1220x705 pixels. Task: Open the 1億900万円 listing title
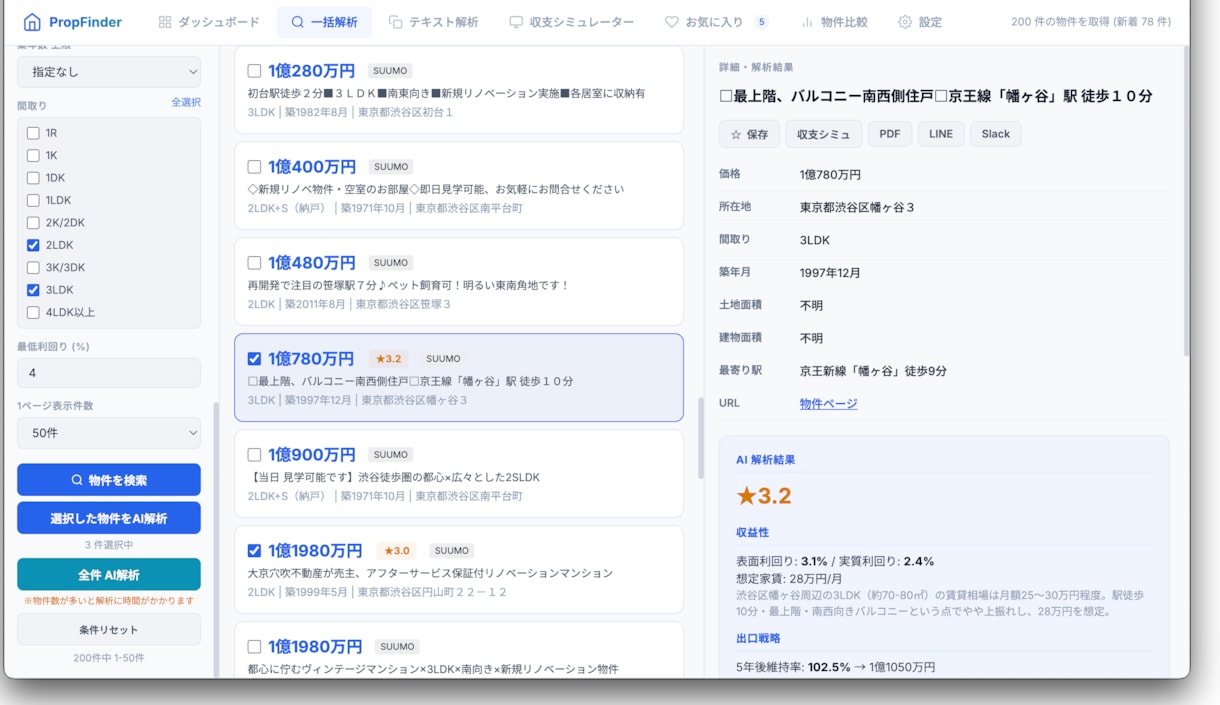[312, 455]
